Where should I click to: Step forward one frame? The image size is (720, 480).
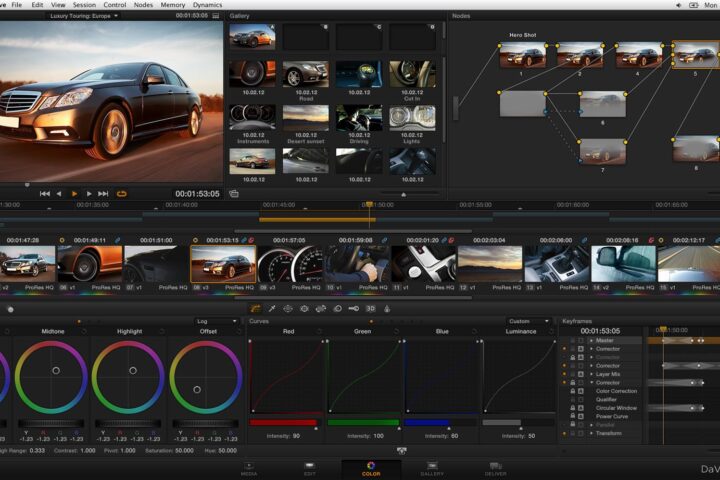click(x=89, y=194)
